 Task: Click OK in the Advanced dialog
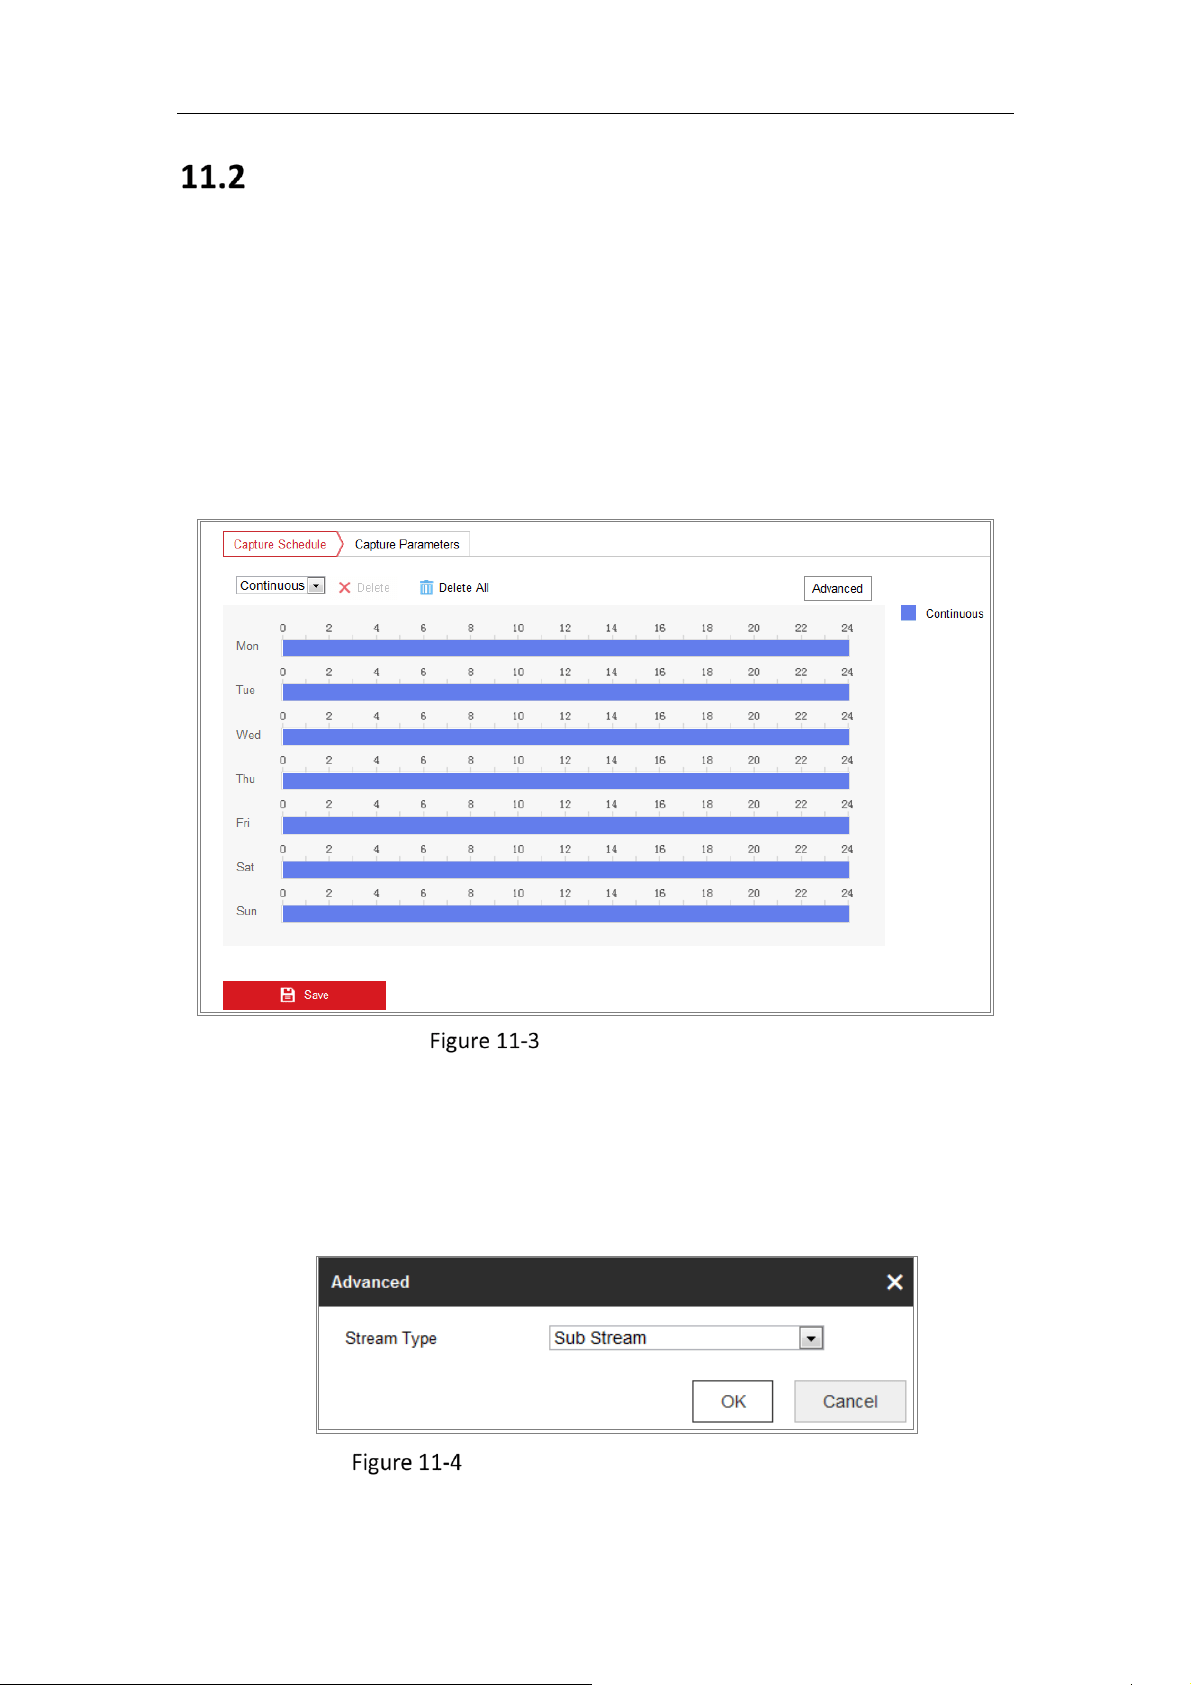point(733,1401)
